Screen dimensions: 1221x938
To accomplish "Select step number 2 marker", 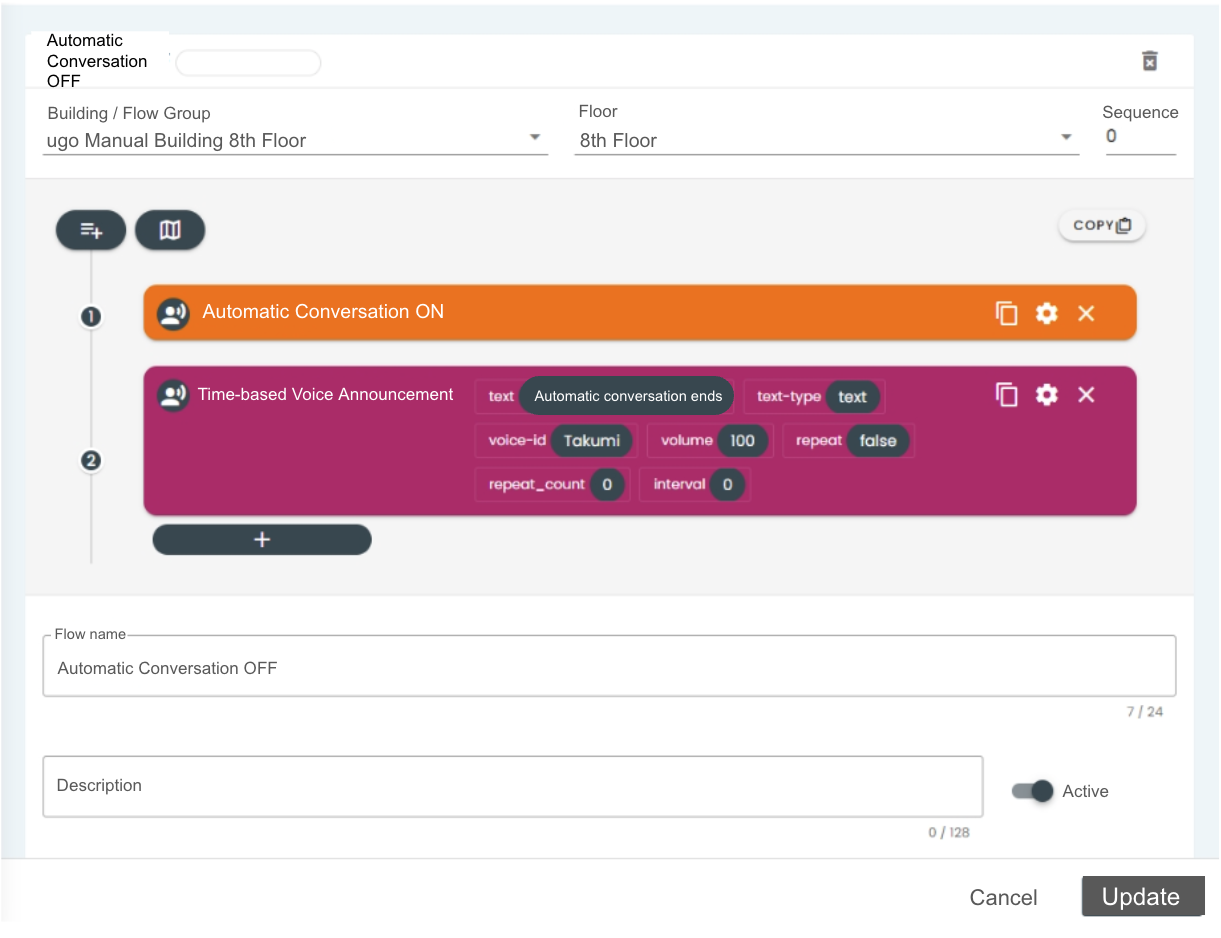I will coord(91,461).
